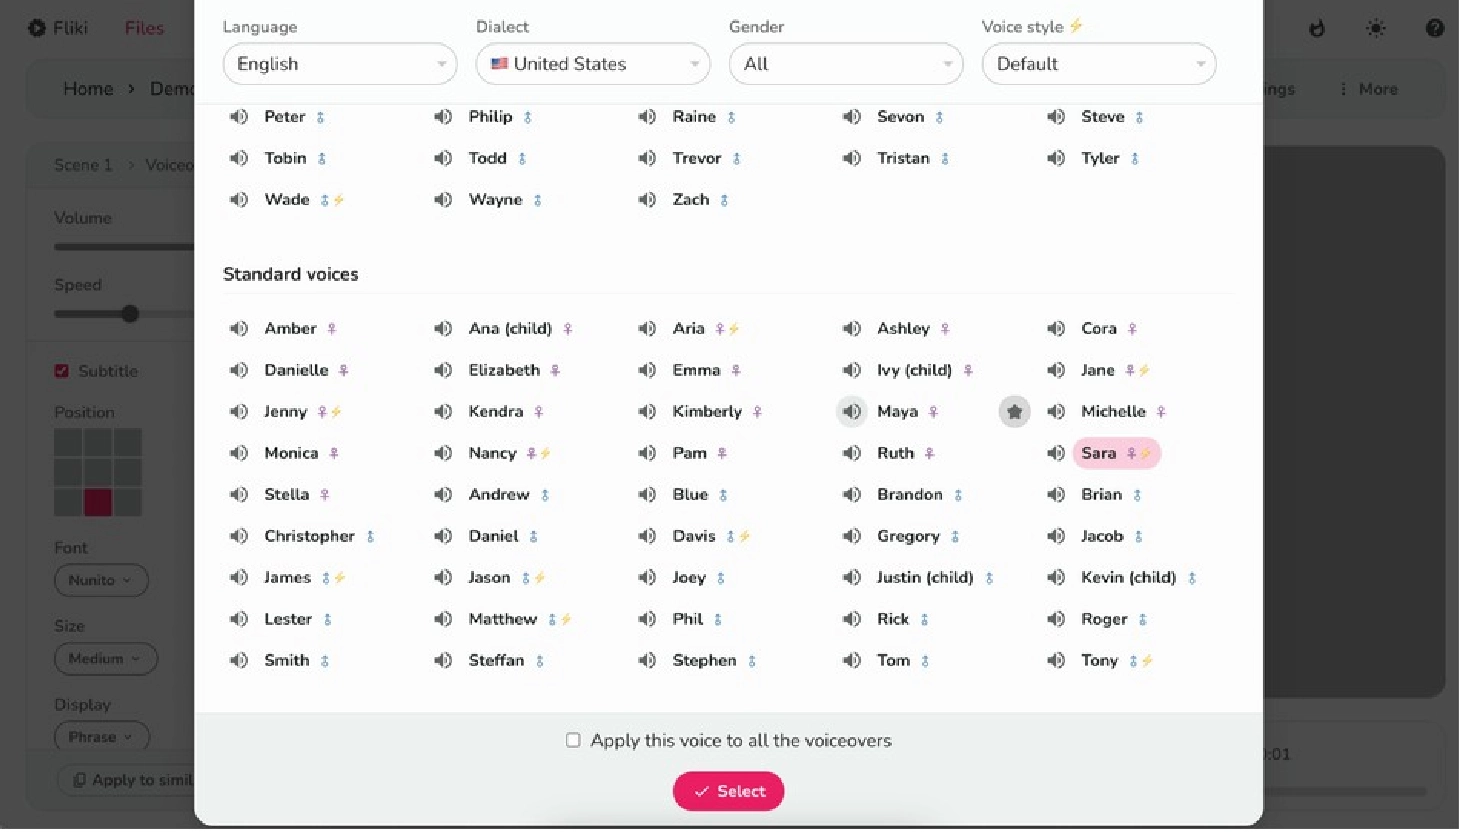Play the Maya voice sample
The height and width of the screenshot is (833, 1459).
point(851,411)
